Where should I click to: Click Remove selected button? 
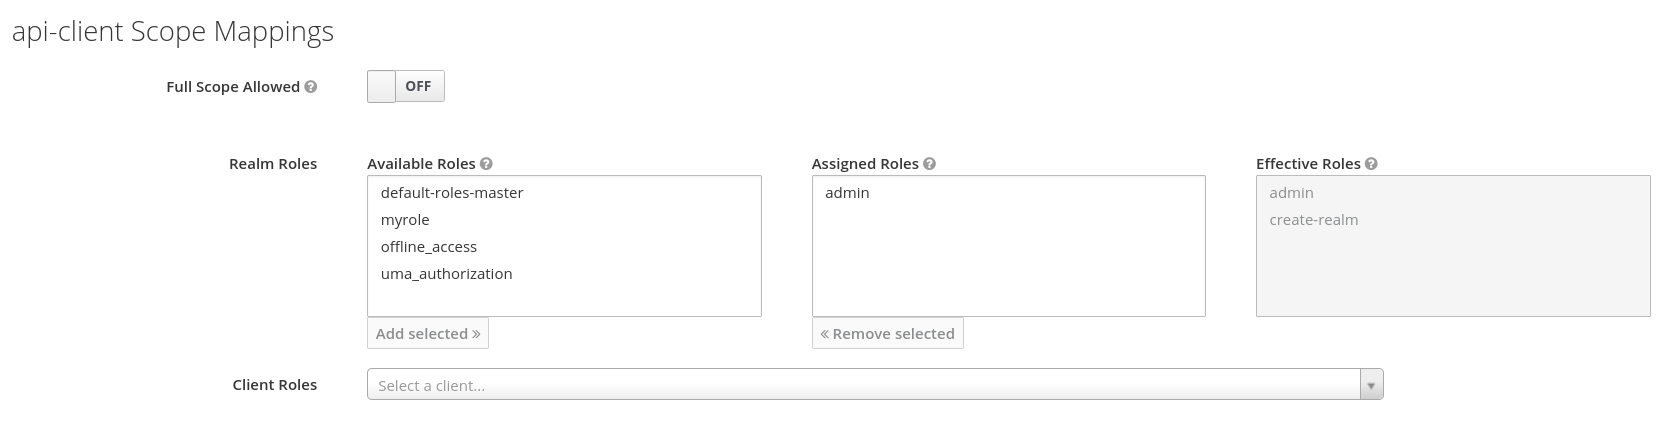[x=888, y=334]
